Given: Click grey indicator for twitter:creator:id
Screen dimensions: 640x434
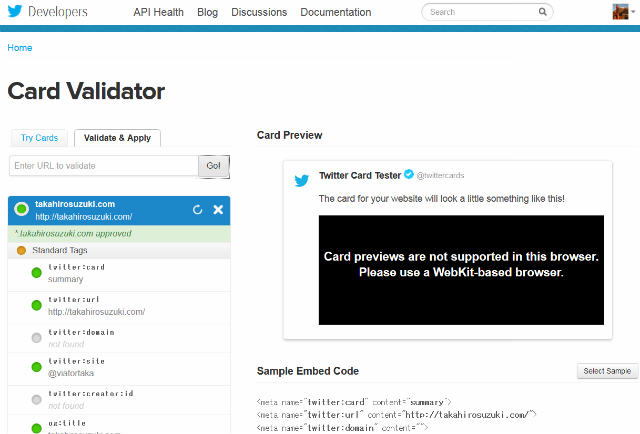Looking at the screenshot, I should tap(36, 399).
